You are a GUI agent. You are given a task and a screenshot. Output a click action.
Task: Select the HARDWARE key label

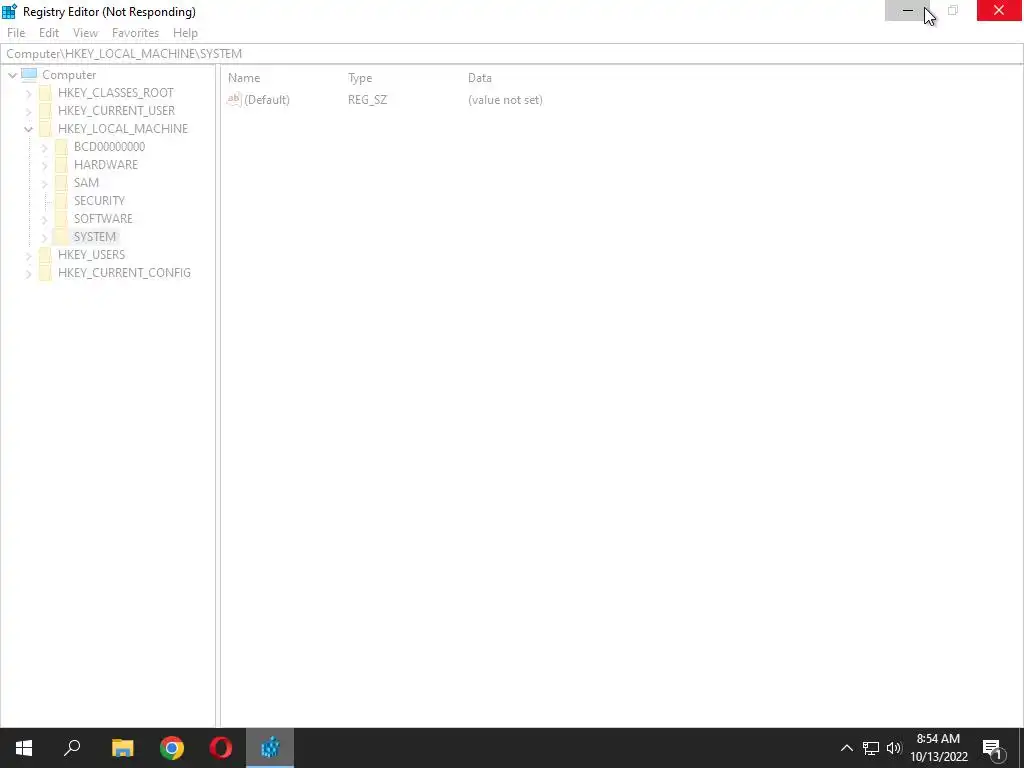pyautogui.click(x=106, y=165)
